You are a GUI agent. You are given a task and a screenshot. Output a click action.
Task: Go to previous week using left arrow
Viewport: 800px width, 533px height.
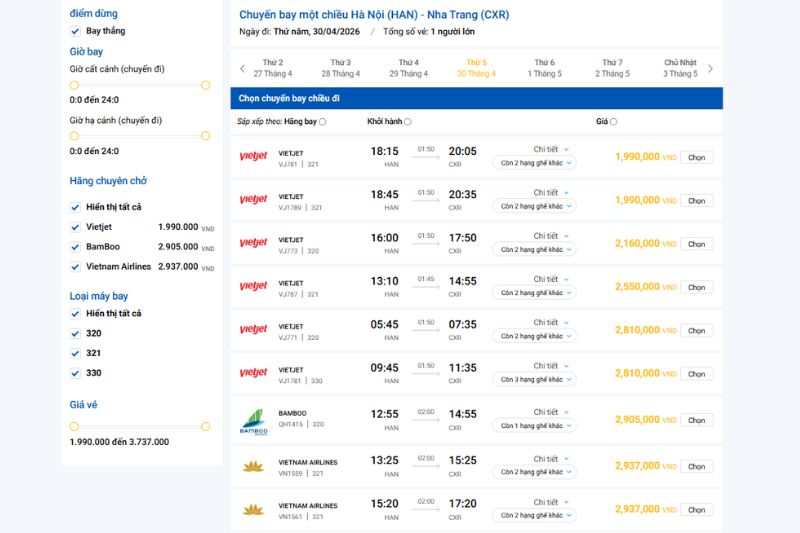click(242, 68)
